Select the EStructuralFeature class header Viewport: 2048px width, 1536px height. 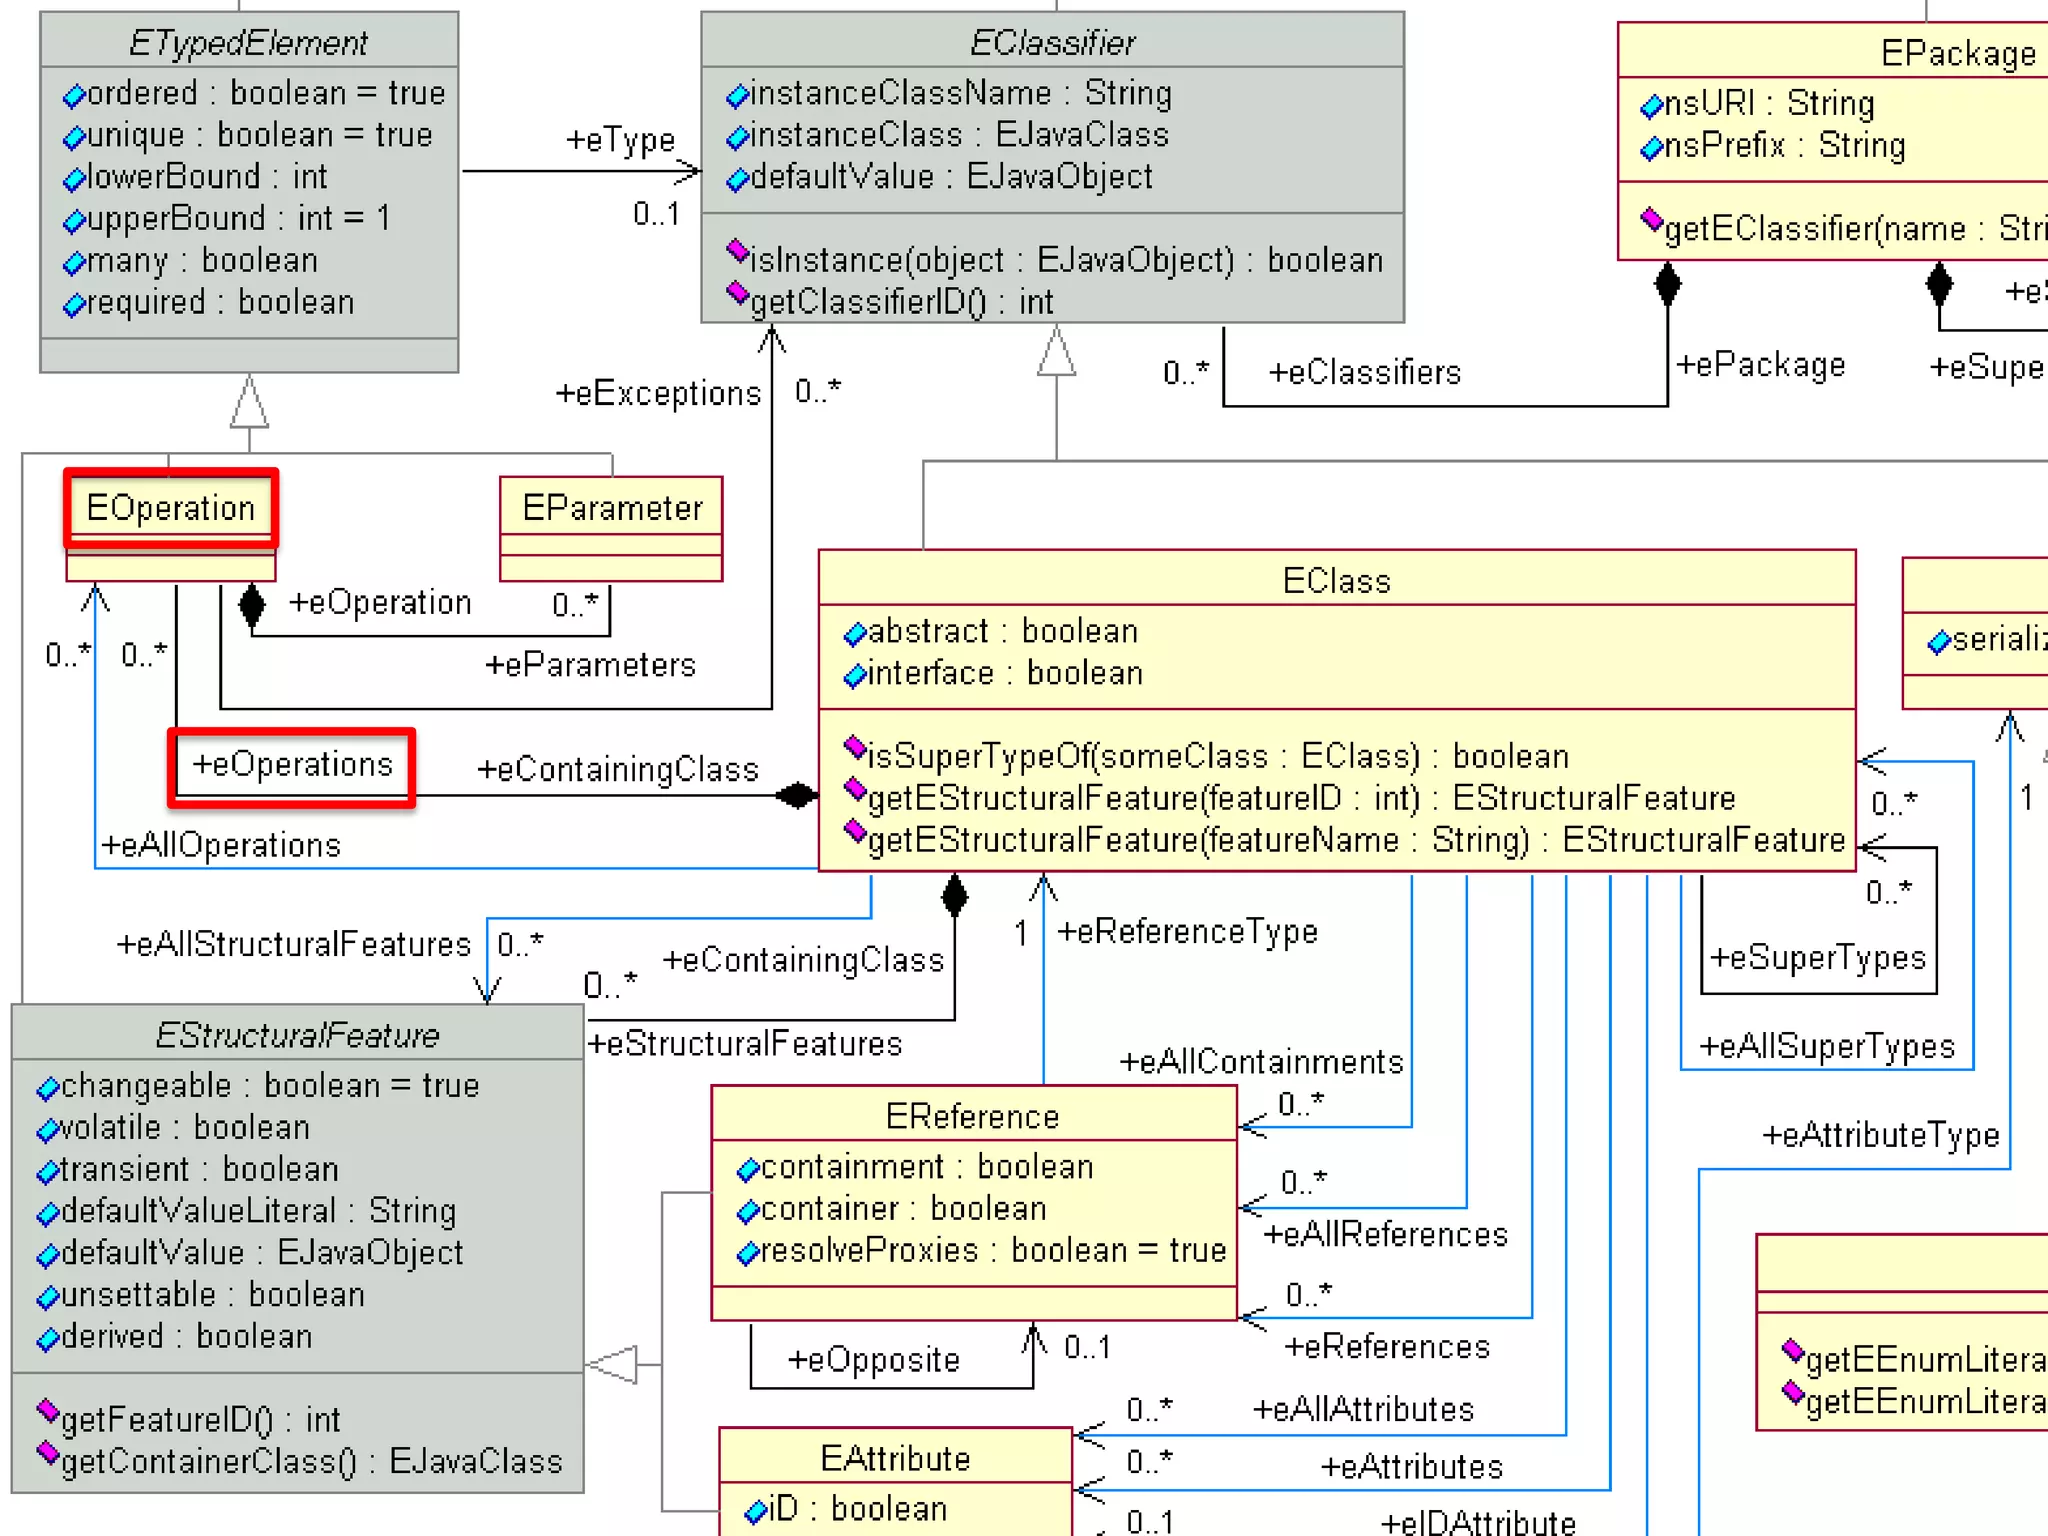click(x=297, y=1035)
